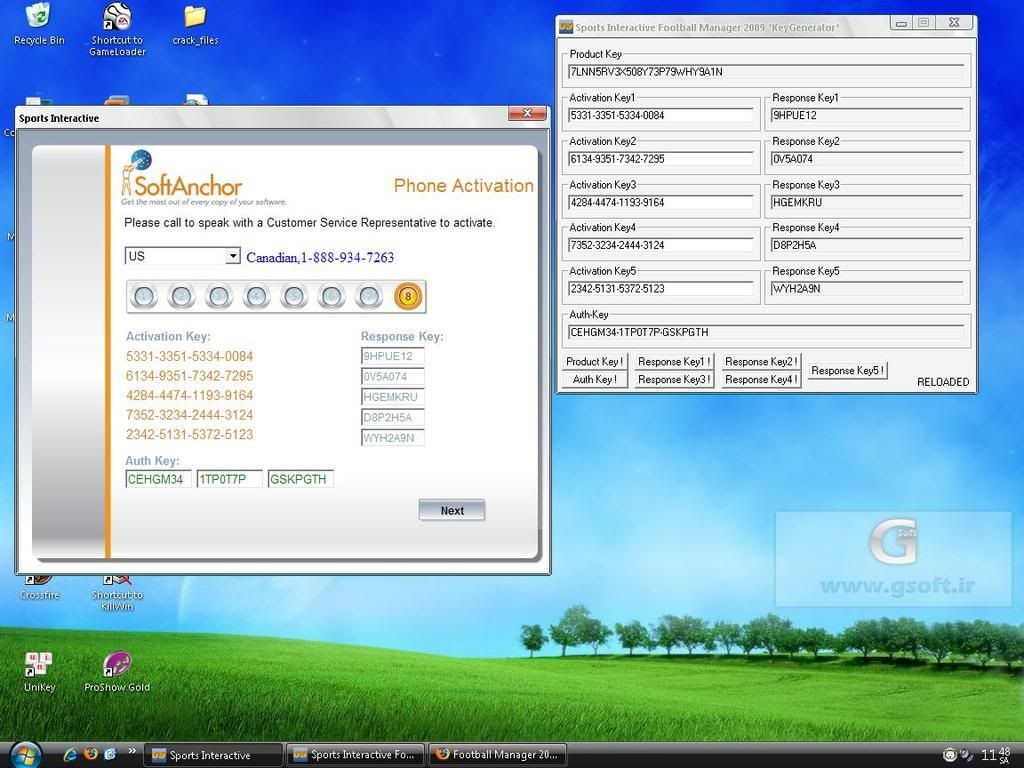
Task: Switch to Football Manager 20... taskbar item
Action: 498,755
